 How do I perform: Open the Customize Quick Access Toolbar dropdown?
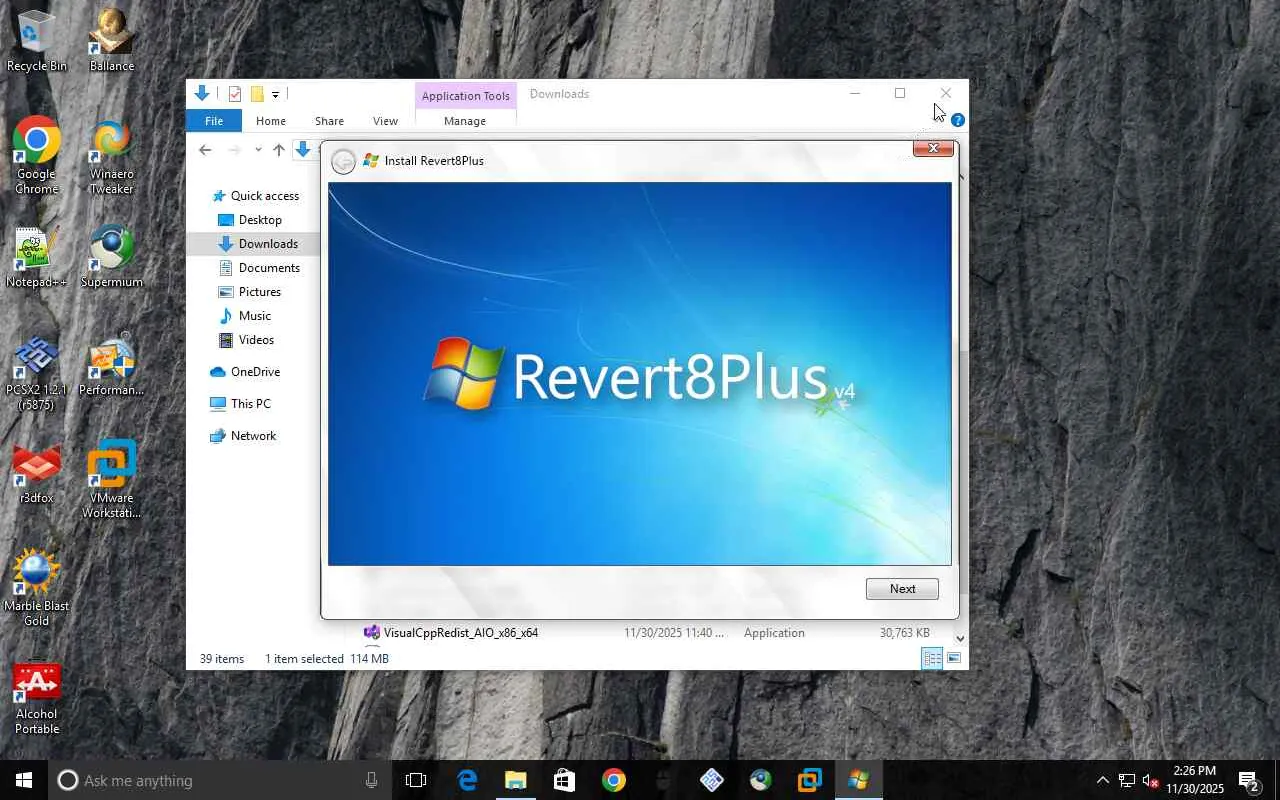pos(275,95)
